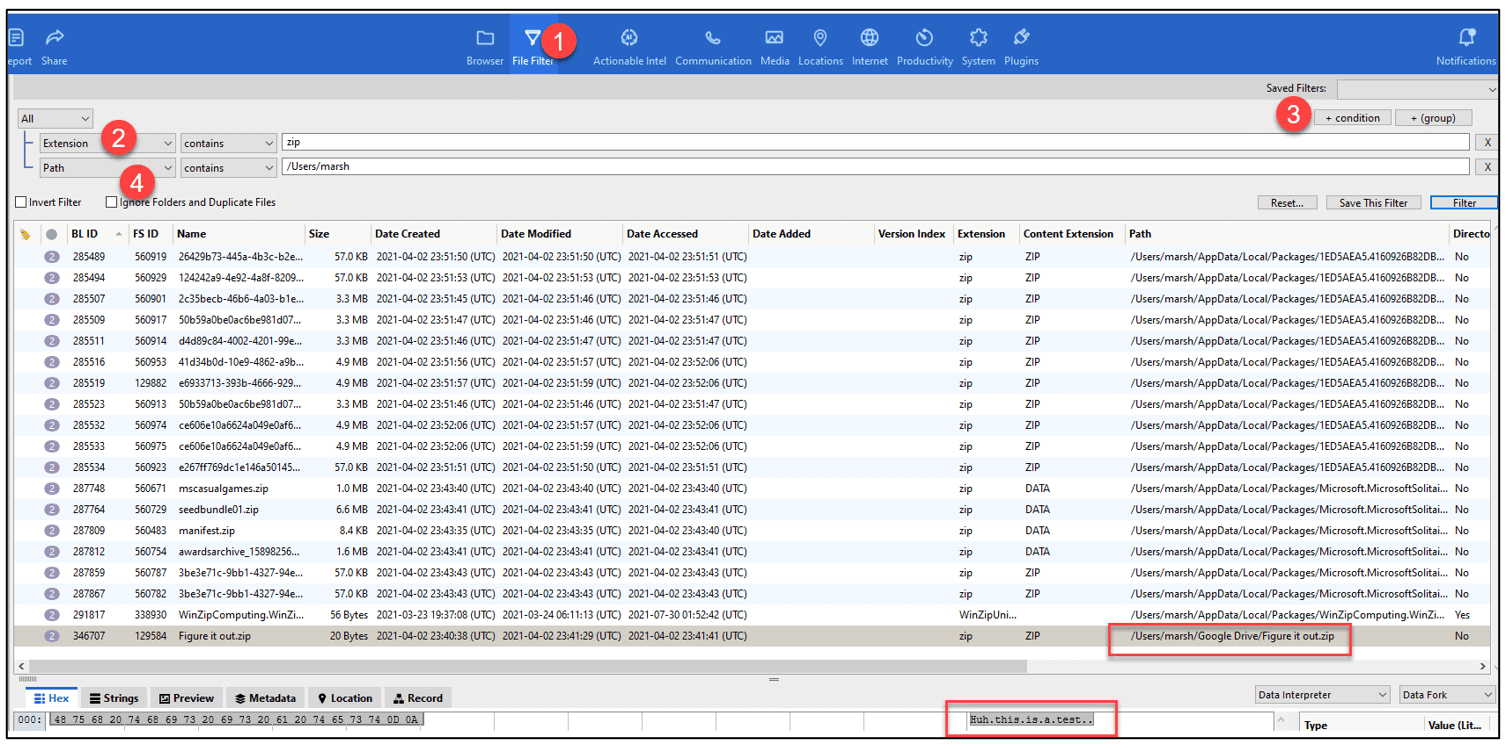Click decoded text Huh.this.is.a.test..
This screenshot has height=749, width=1509.
[x=1031, y=720]
